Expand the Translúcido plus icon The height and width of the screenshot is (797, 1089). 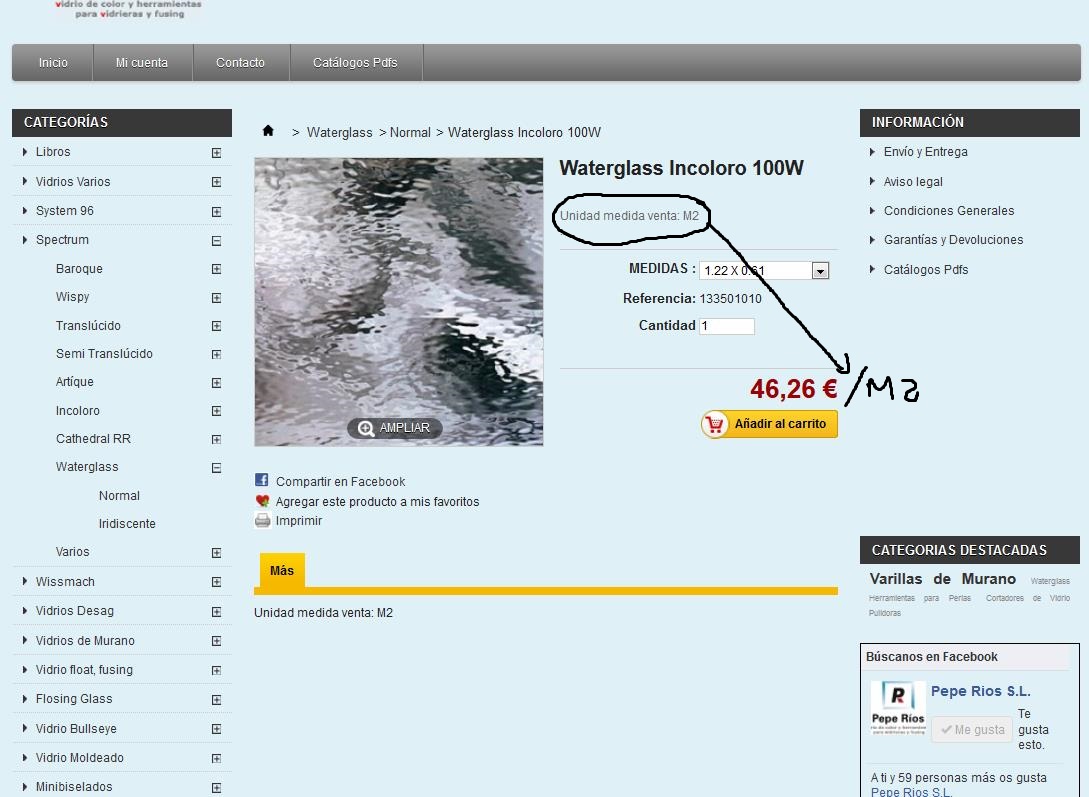tap(217, 326)
